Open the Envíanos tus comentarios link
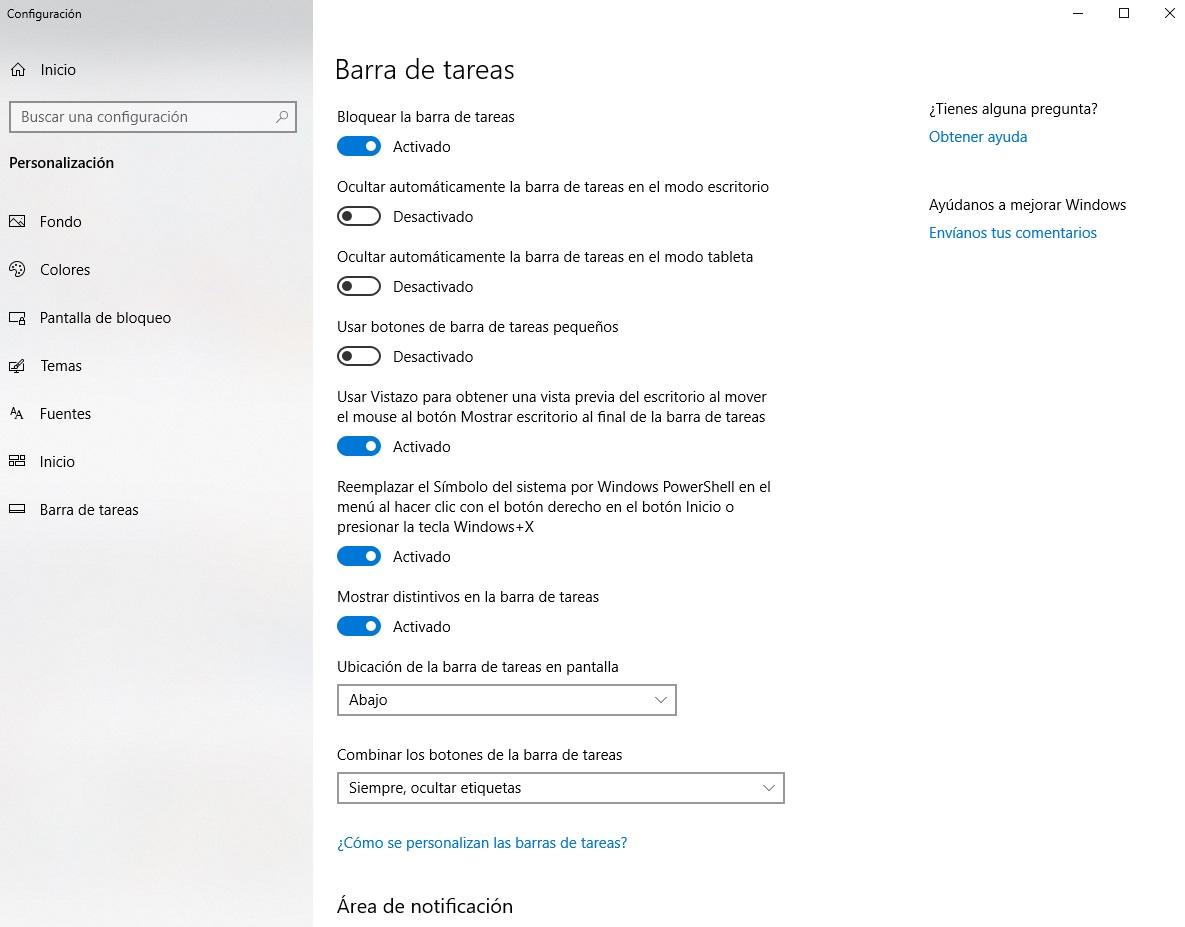 1012,233
